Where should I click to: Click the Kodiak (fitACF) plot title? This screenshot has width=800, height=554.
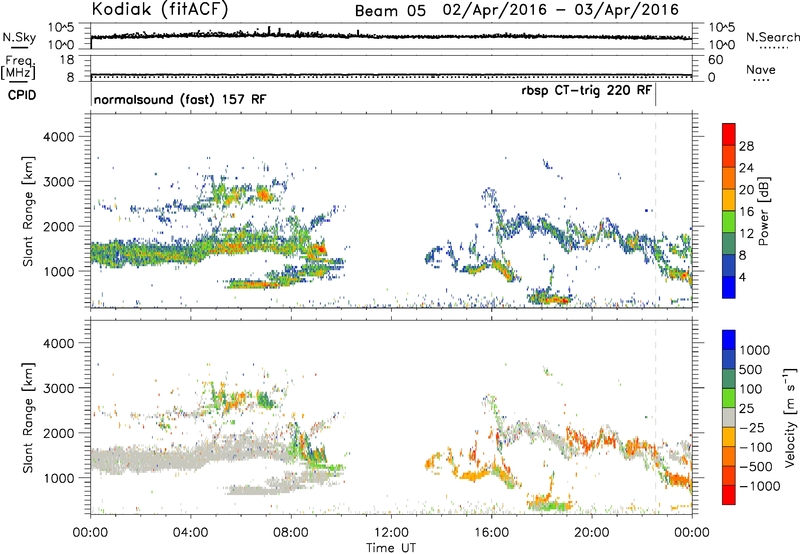pos(160,10)
